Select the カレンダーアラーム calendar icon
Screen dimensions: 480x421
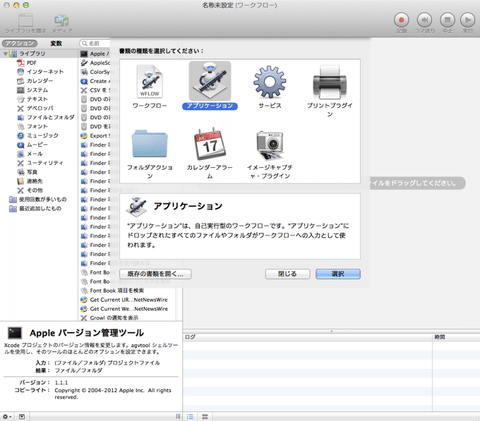point(210,144)
